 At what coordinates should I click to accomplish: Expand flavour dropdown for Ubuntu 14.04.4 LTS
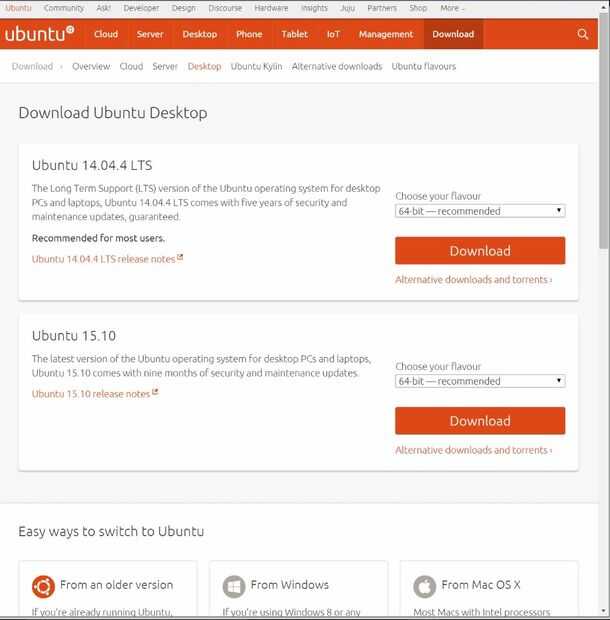point(480,211)
